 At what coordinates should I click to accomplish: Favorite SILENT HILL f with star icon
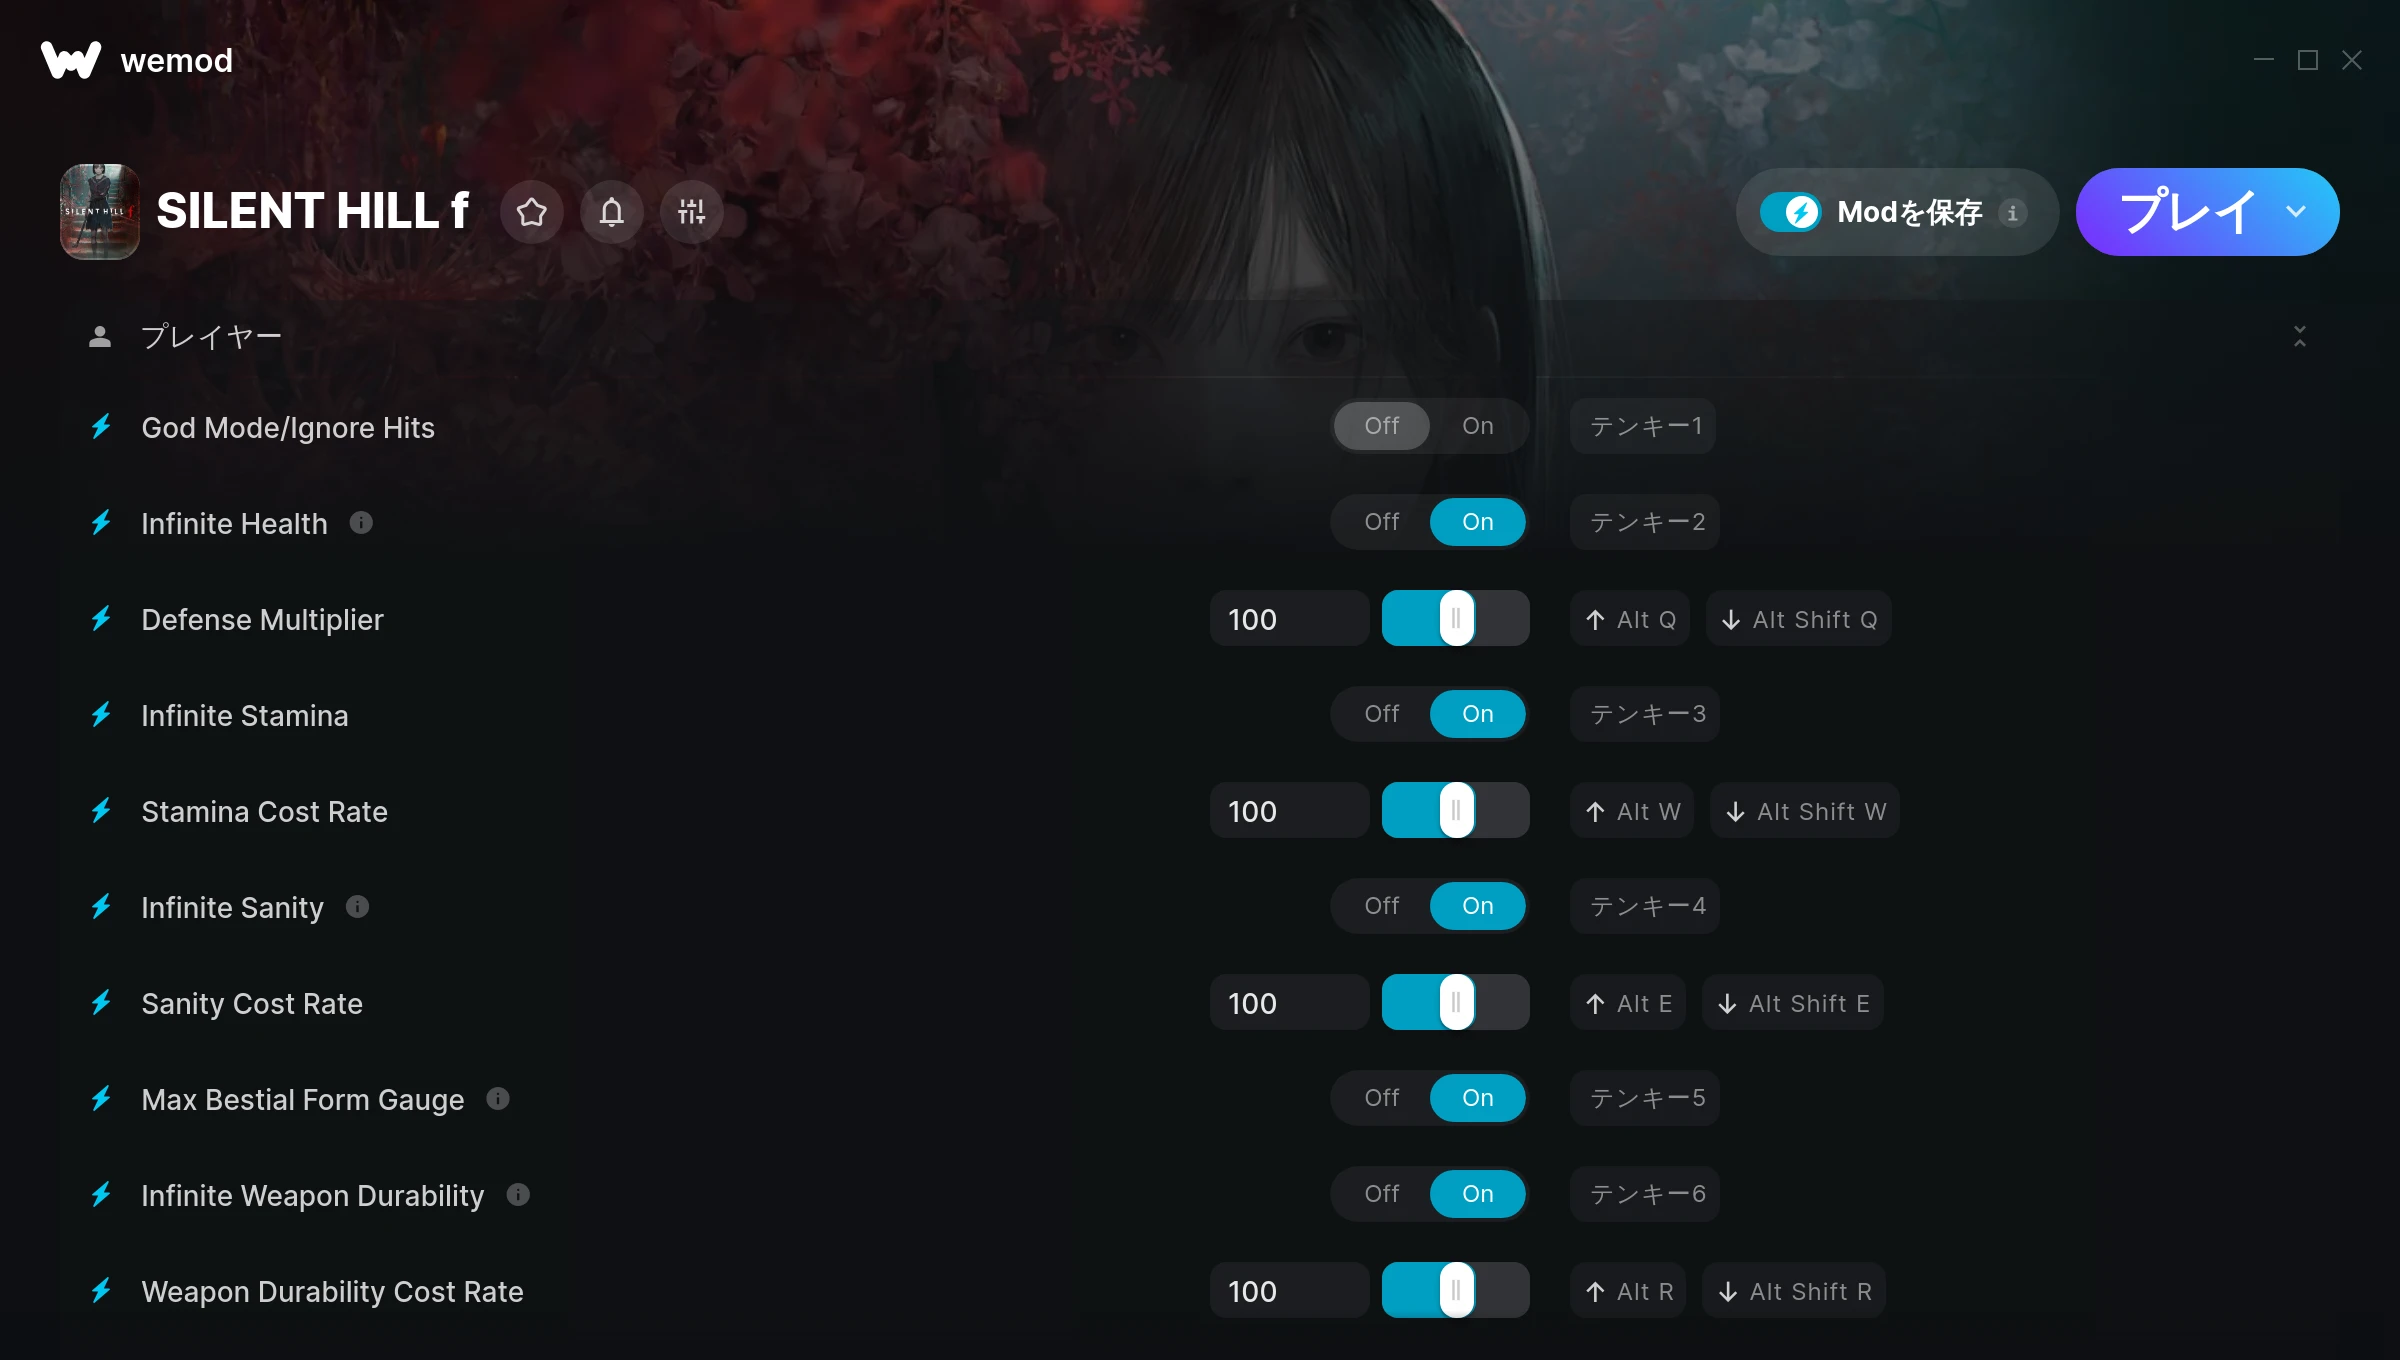532,212
